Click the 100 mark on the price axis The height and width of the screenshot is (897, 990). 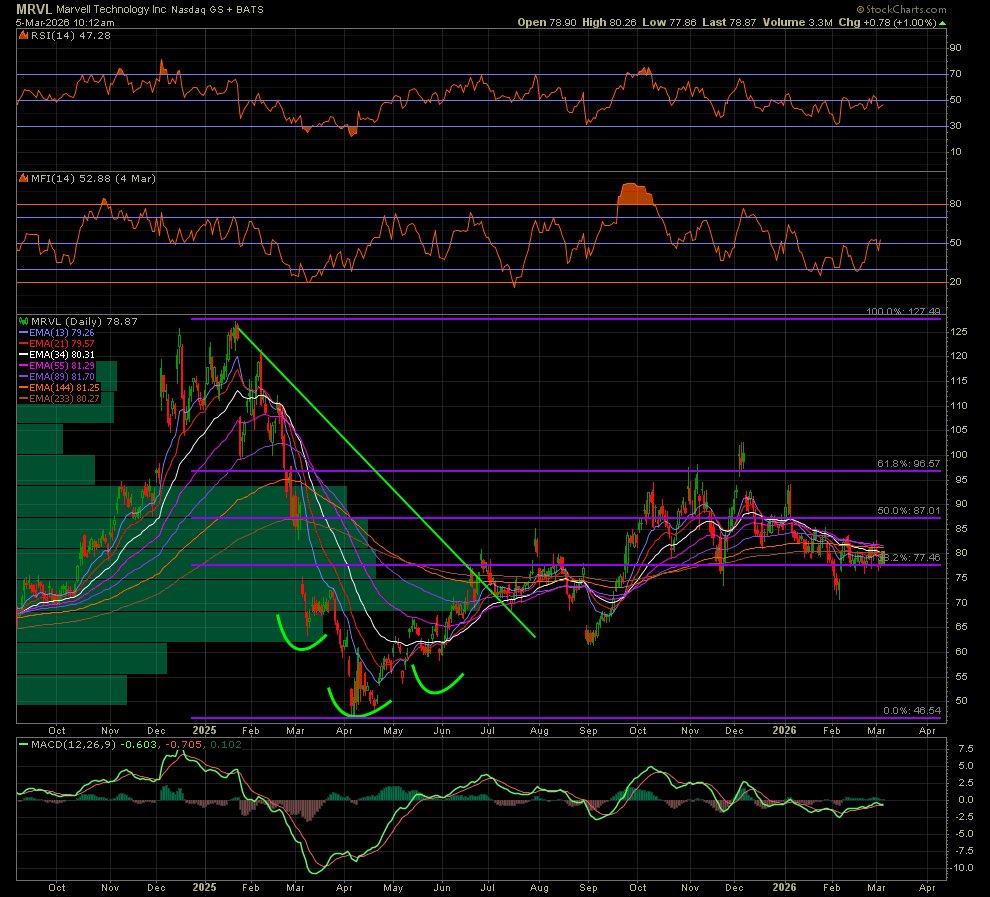tap(958, 454)
